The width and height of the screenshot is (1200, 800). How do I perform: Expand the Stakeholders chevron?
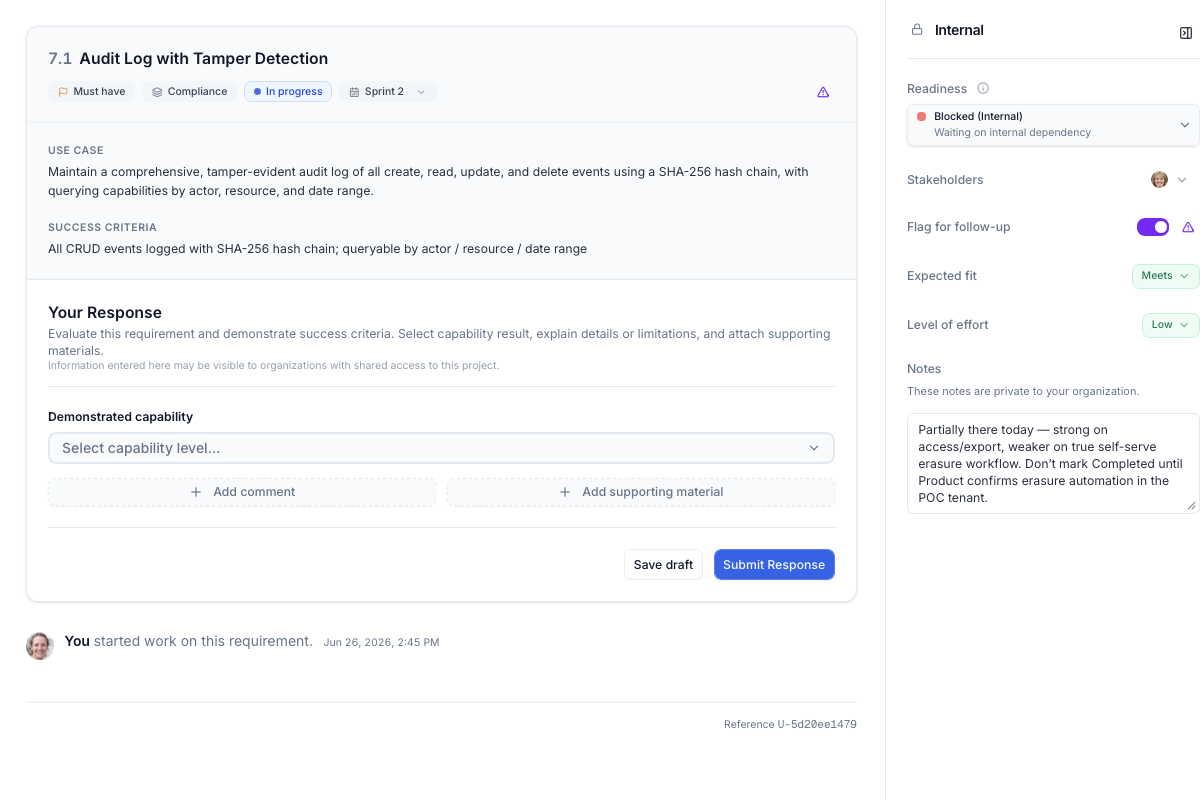[1181, 180]
